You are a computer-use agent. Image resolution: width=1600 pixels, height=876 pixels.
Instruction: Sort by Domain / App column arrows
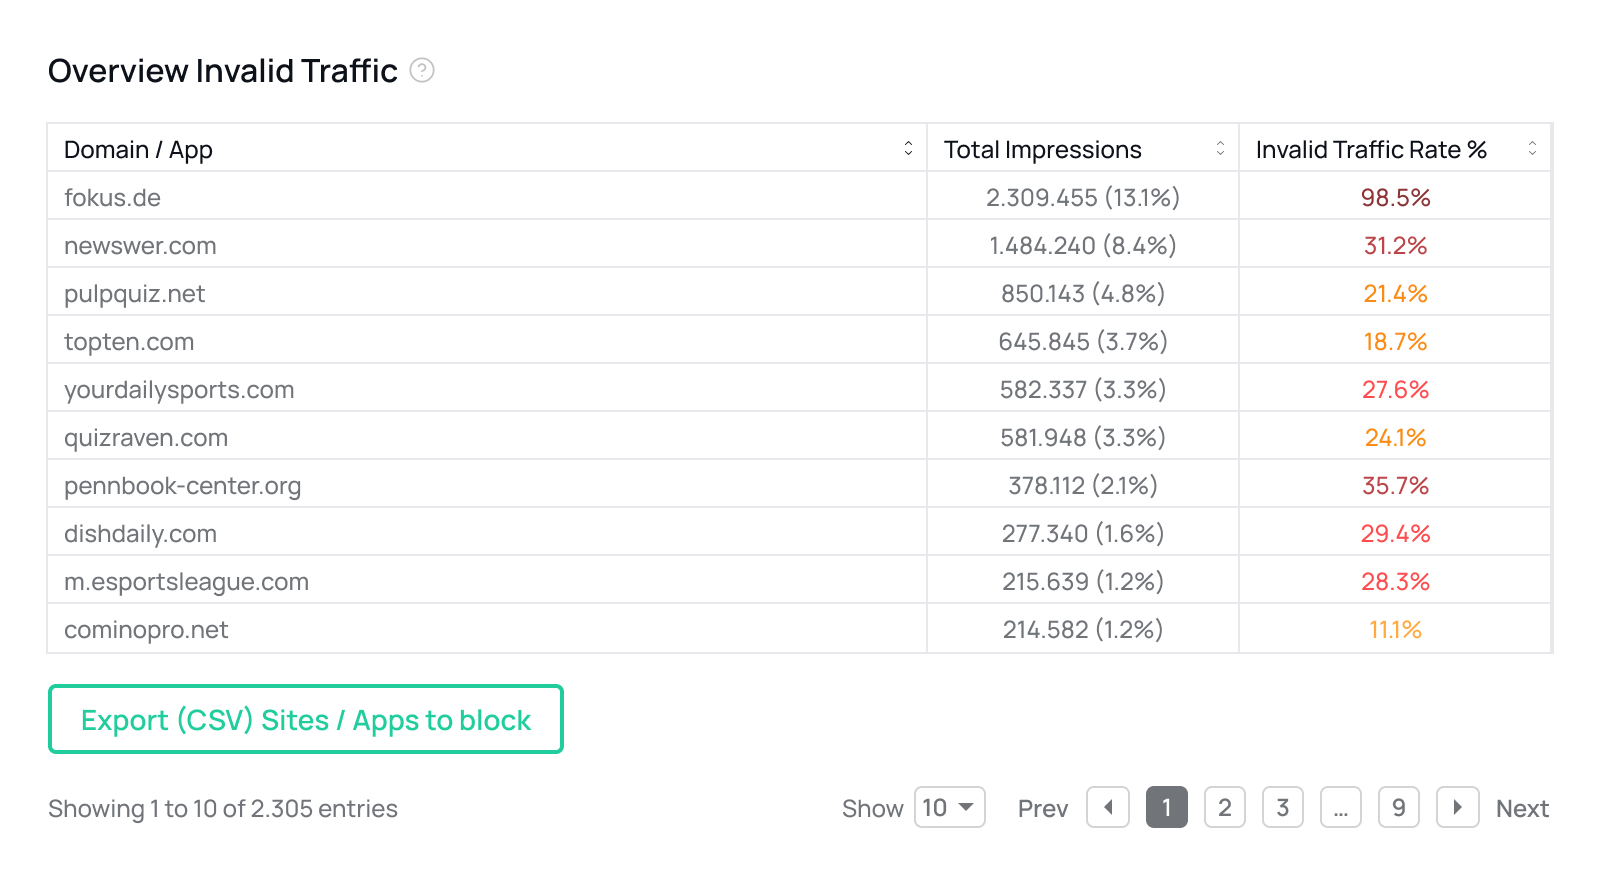pyautogui.click(x=908, y=149)
